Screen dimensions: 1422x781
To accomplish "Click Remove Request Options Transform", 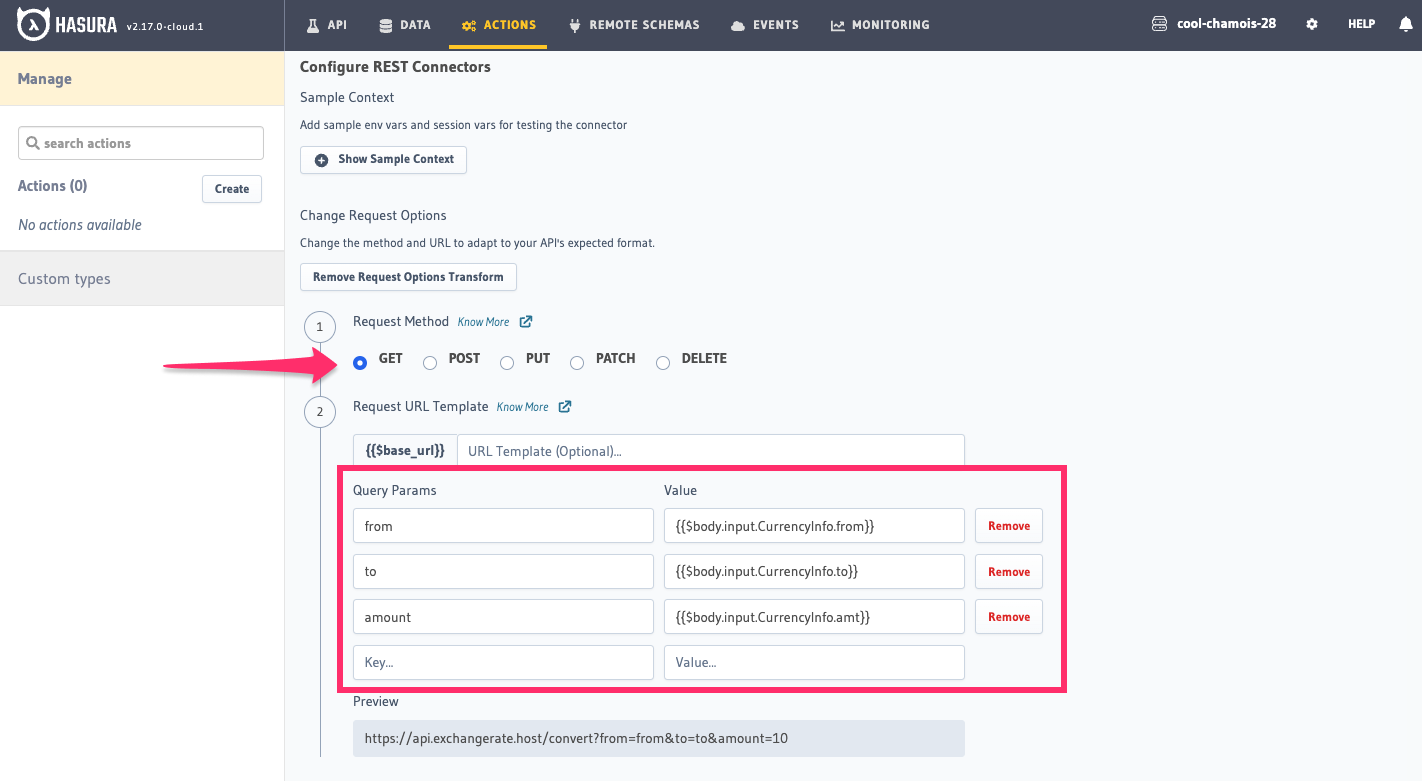I will [408, 277].
